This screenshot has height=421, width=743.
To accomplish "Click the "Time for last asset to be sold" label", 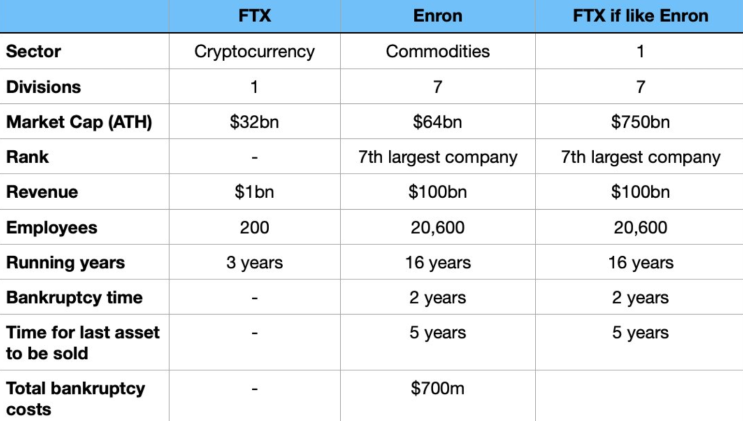I will [x=82, y=342].
